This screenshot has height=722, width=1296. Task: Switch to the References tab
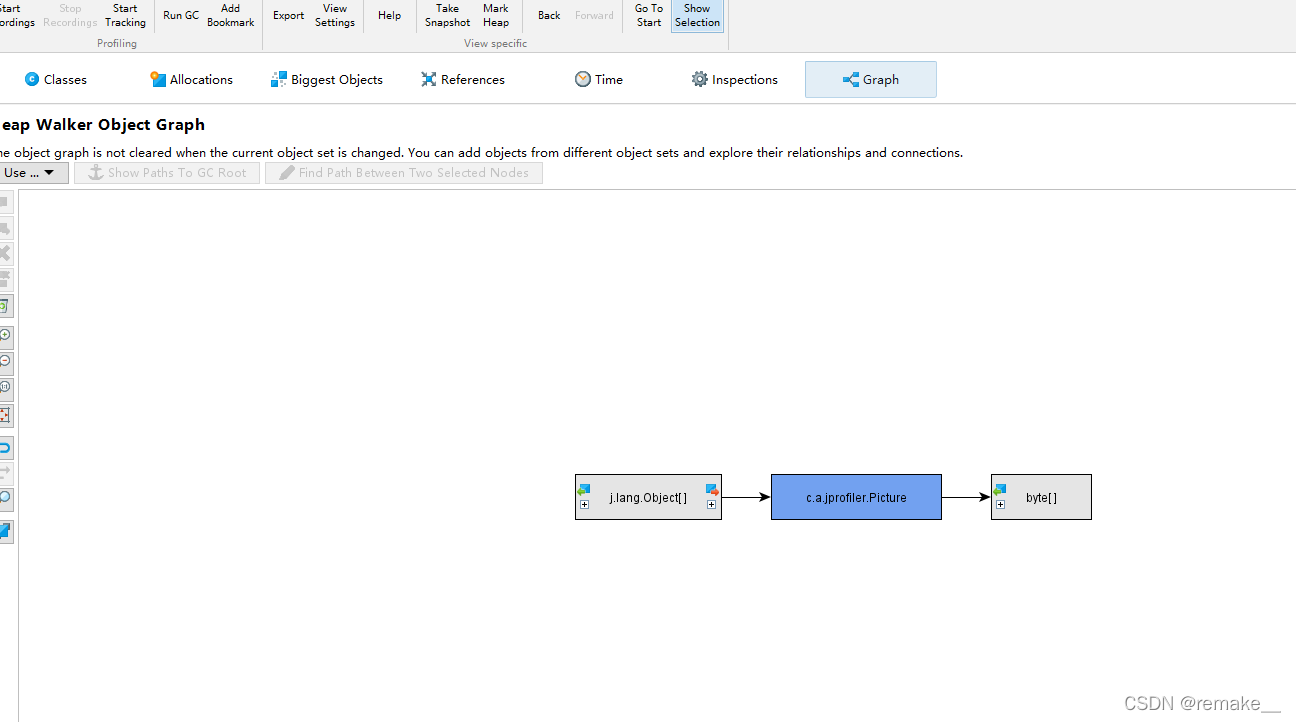(463, 79)
